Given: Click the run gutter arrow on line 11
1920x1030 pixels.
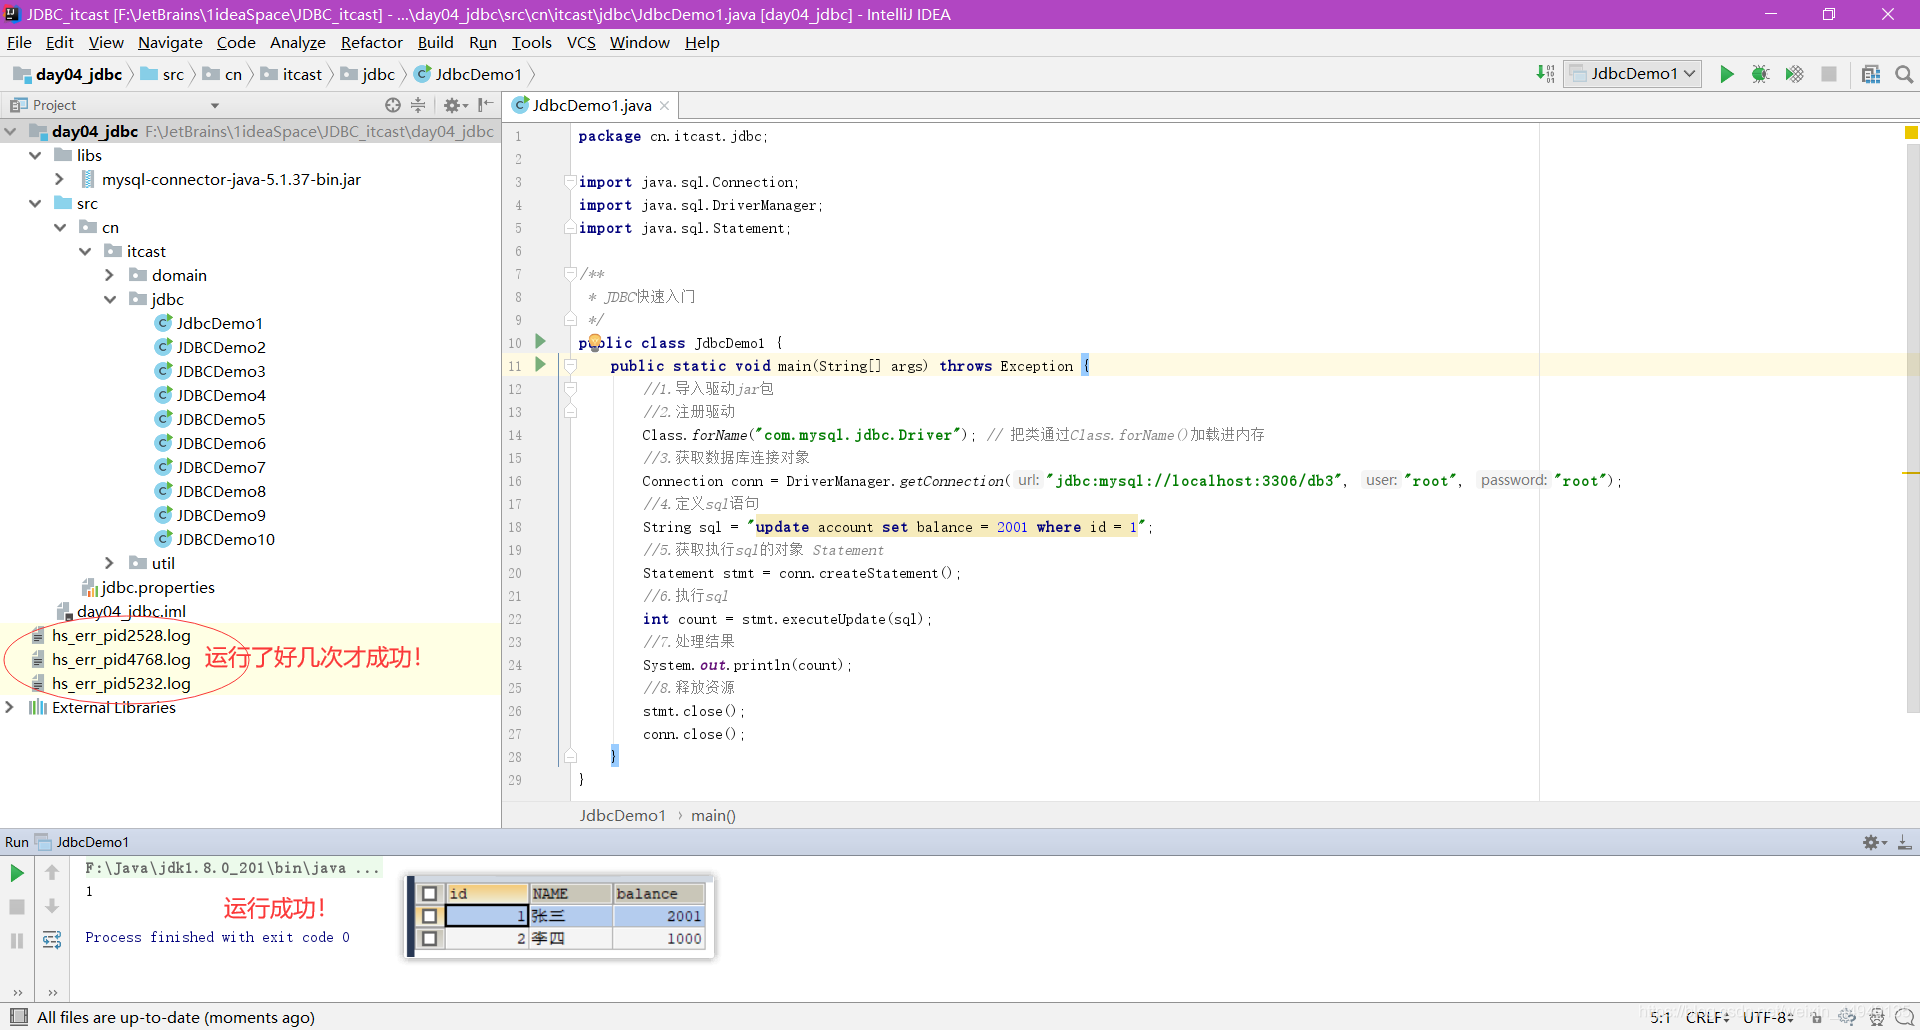Looking at the screenshot, I should click(x=540, y=365).
